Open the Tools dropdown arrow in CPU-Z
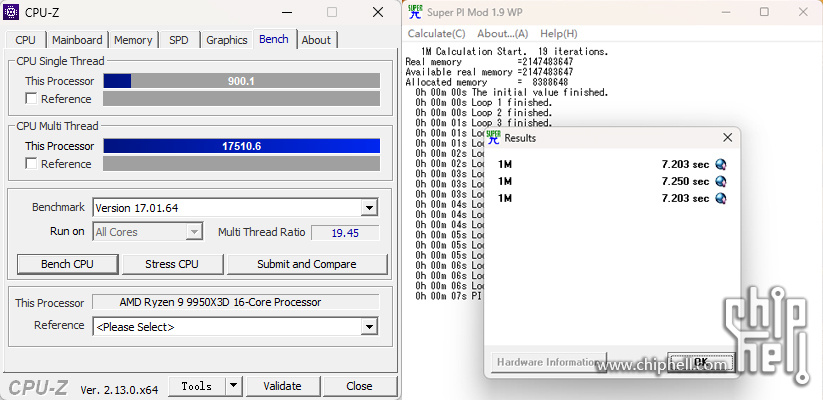 click(234, 386)
